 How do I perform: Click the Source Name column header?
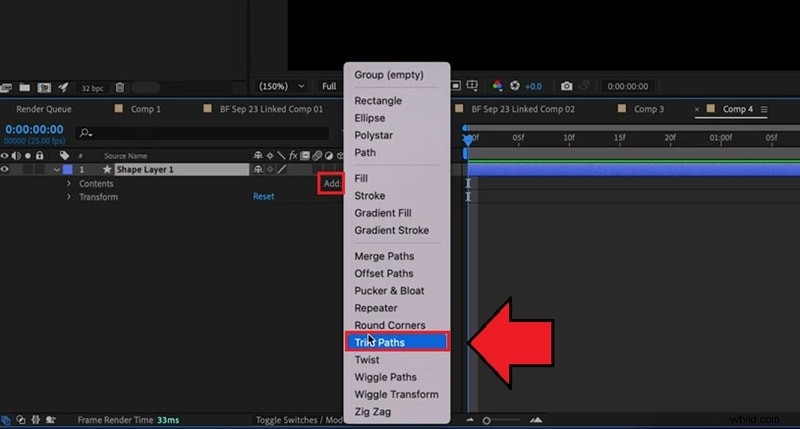(126, 156)
